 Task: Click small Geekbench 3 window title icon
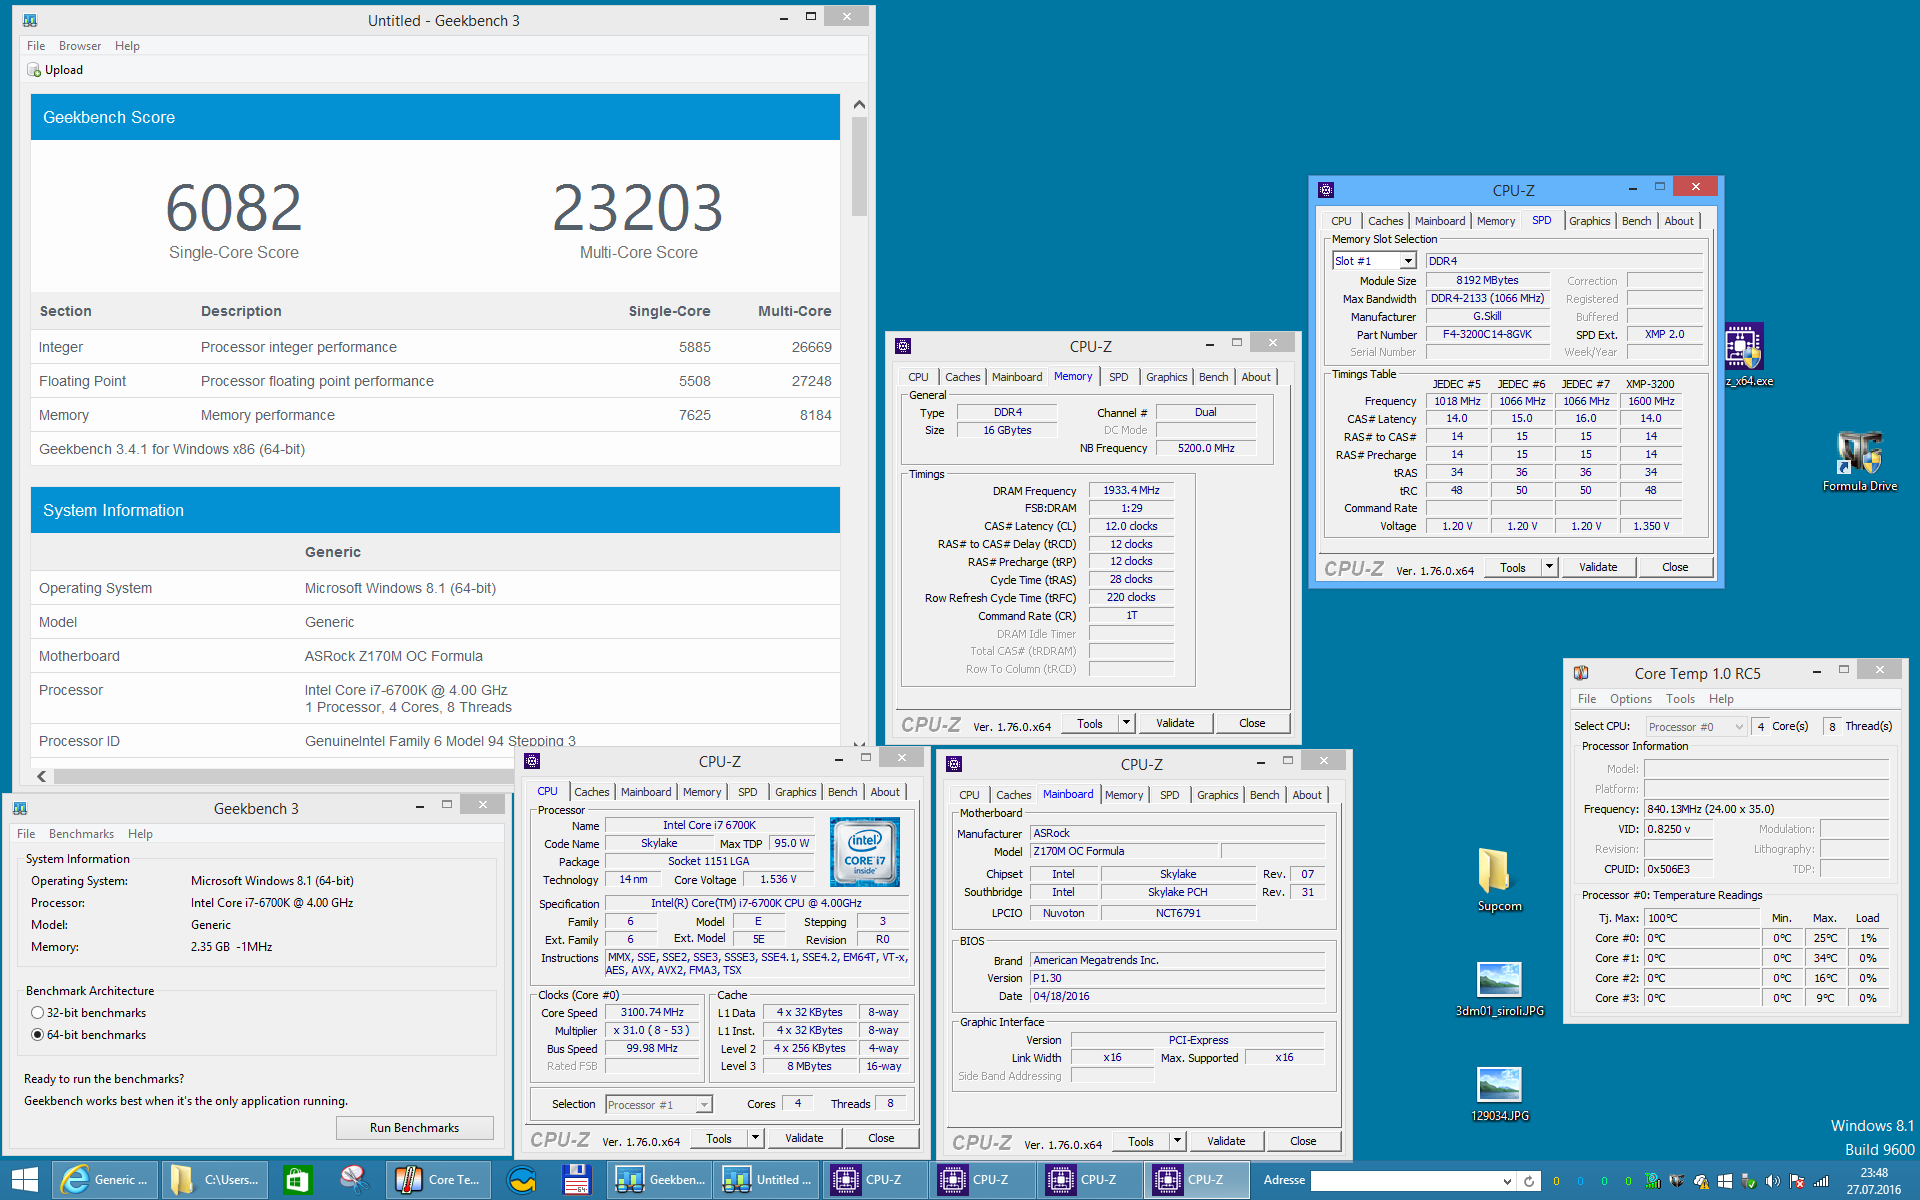(20, 808)
